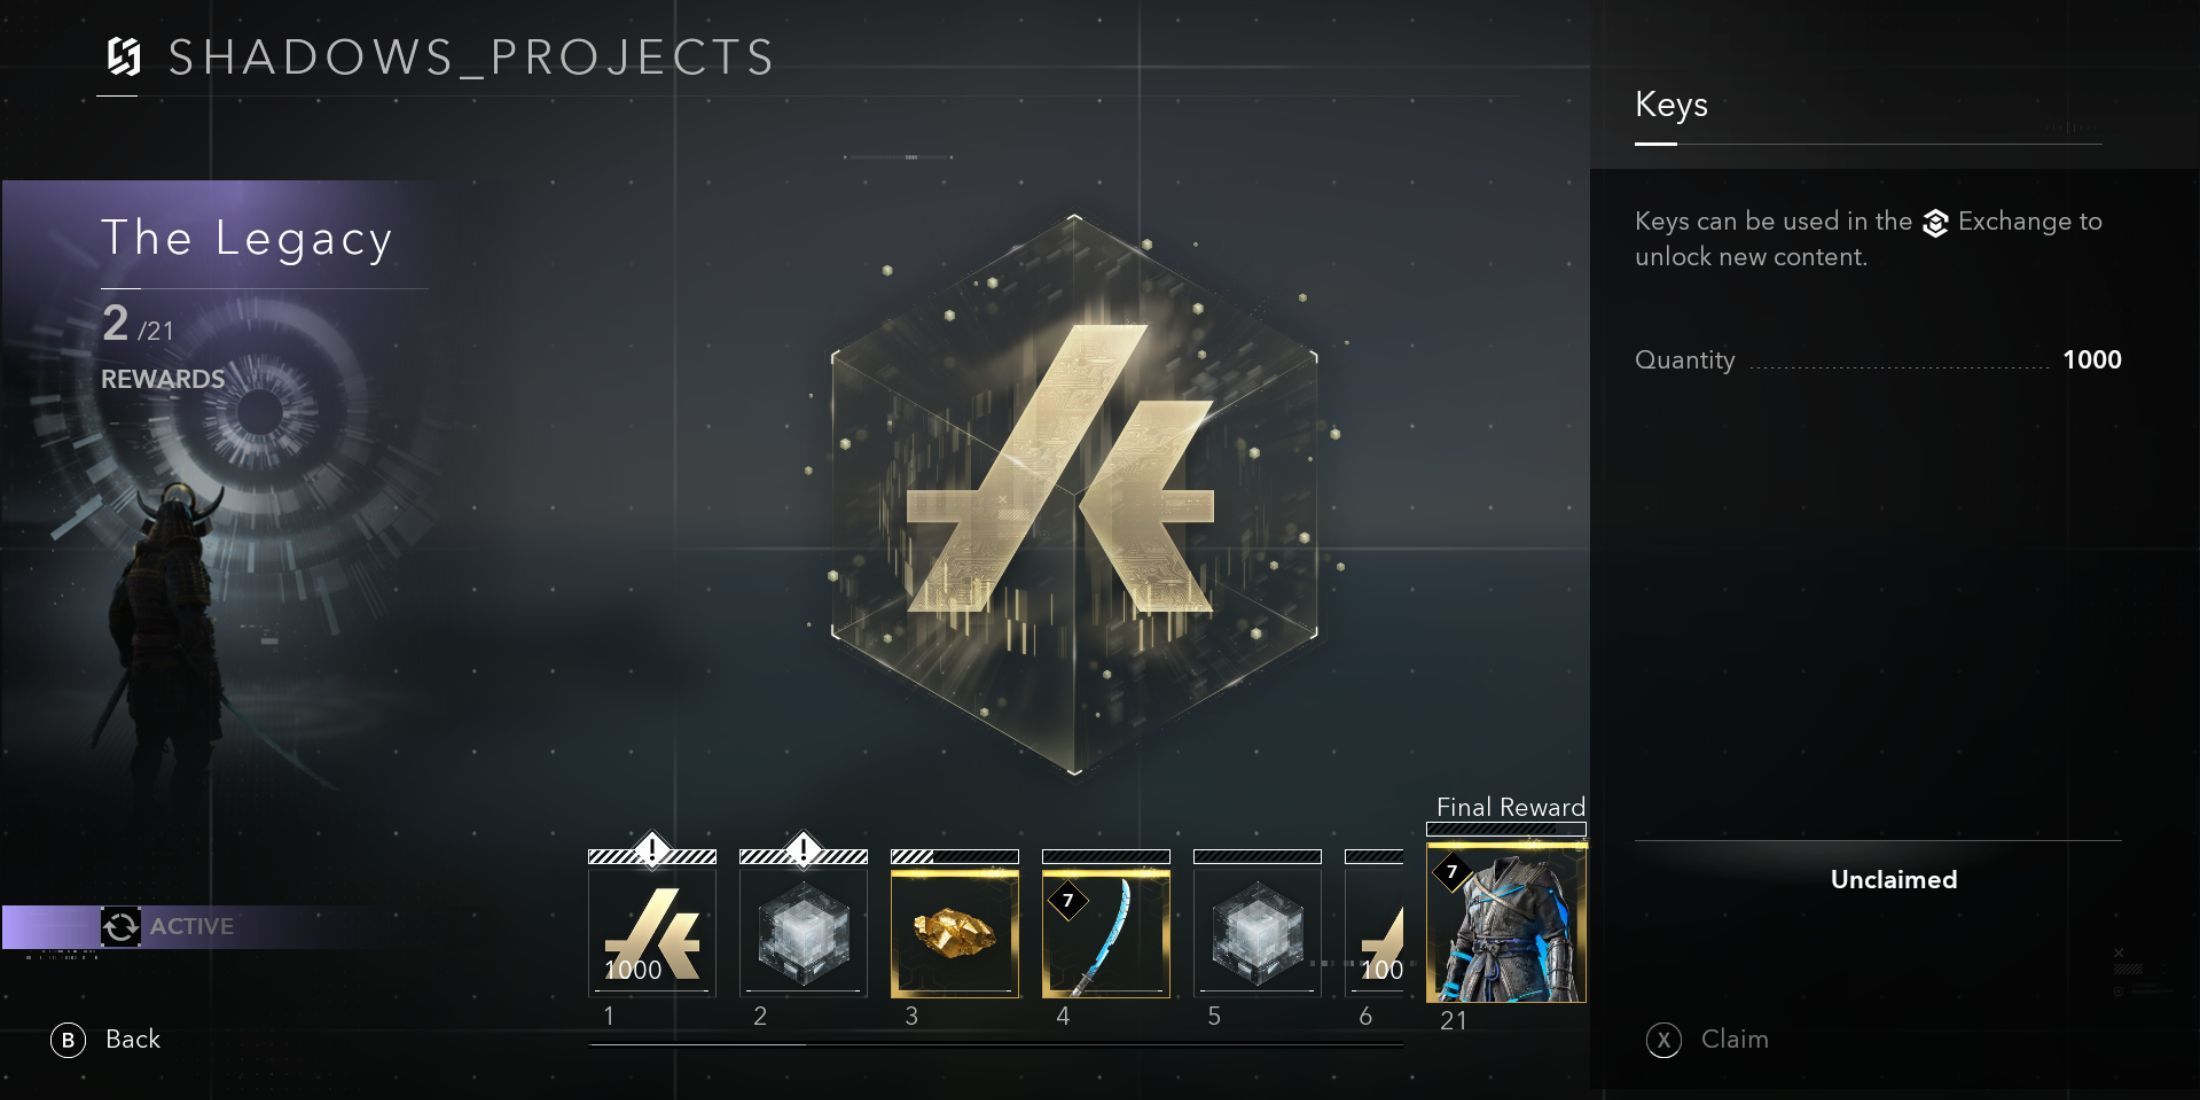Click the alert marker above reward 1

point(652,851)
